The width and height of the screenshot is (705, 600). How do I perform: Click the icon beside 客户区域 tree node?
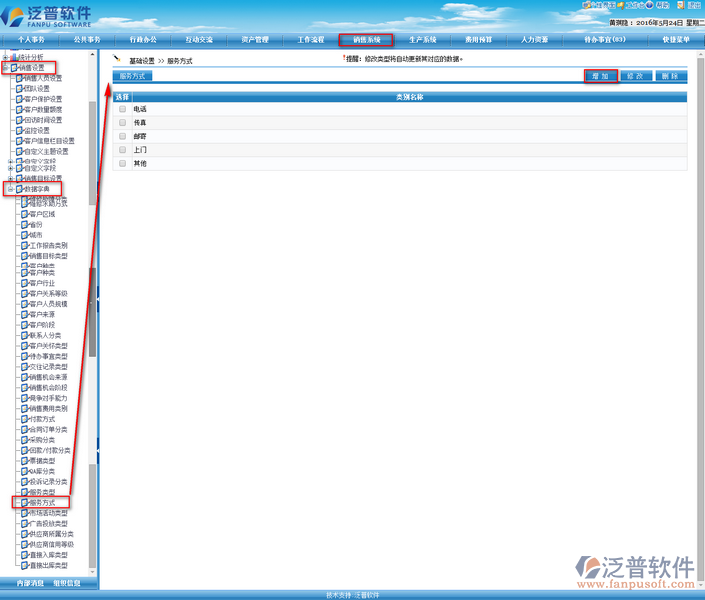pos(25,214)
